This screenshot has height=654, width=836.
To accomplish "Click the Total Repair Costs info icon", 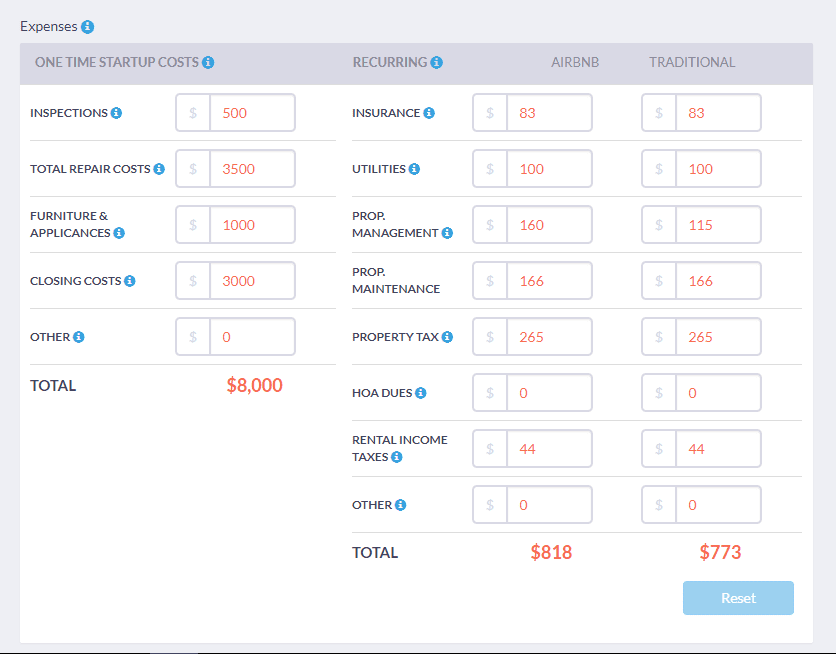I will pyautogui.click(x=159, y=169).
